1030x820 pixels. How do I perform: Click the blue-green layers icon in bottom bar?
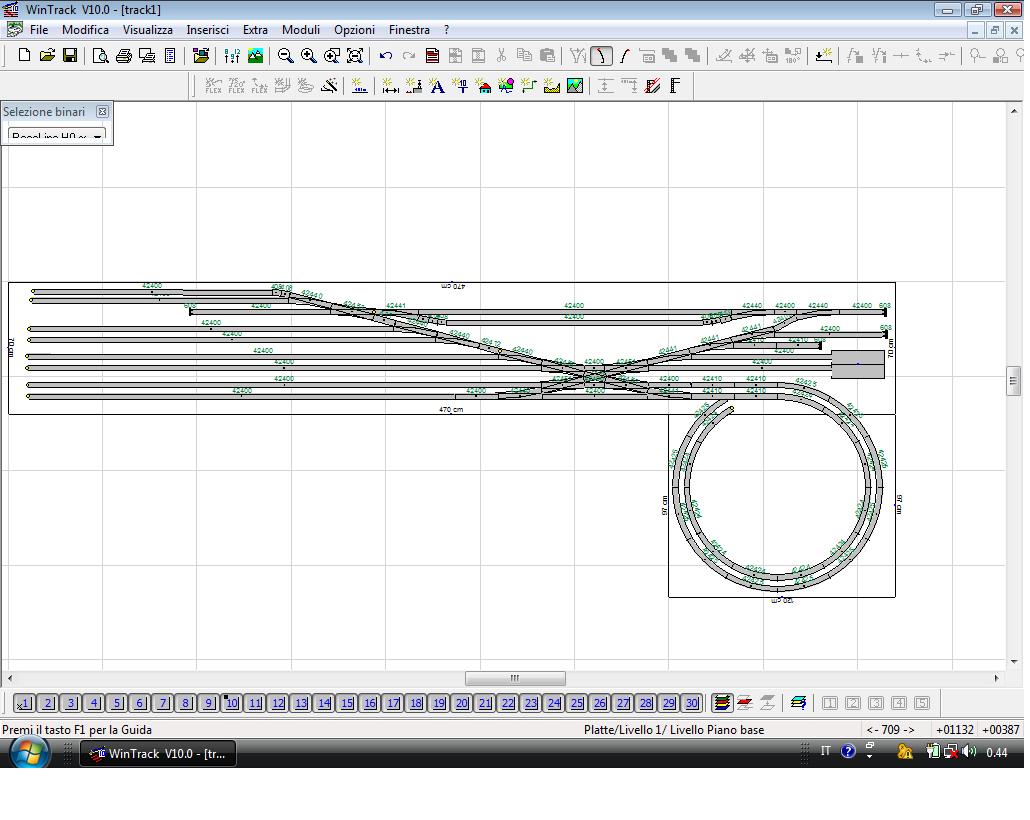799,703
